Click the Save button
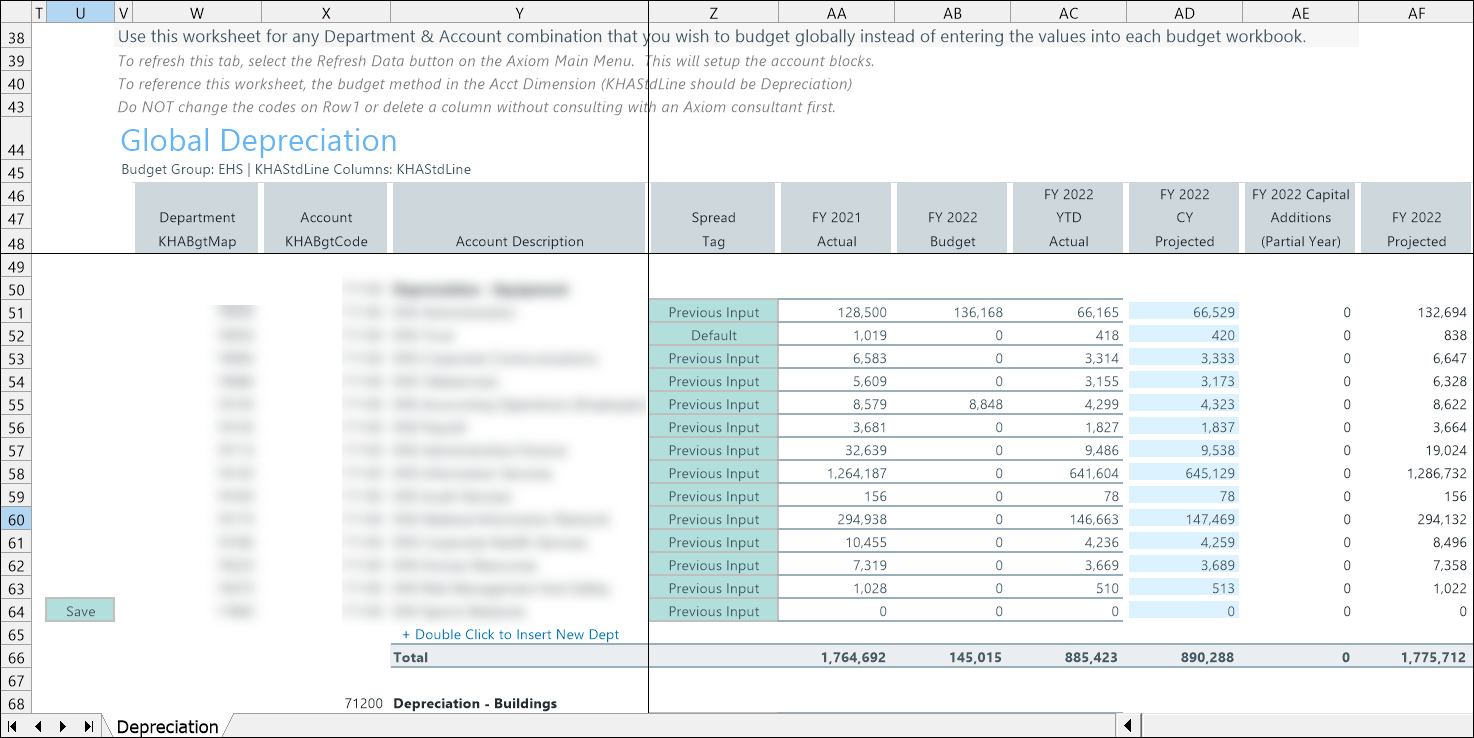Viewport: 1474px width, 738px height. tap(80, 611)
